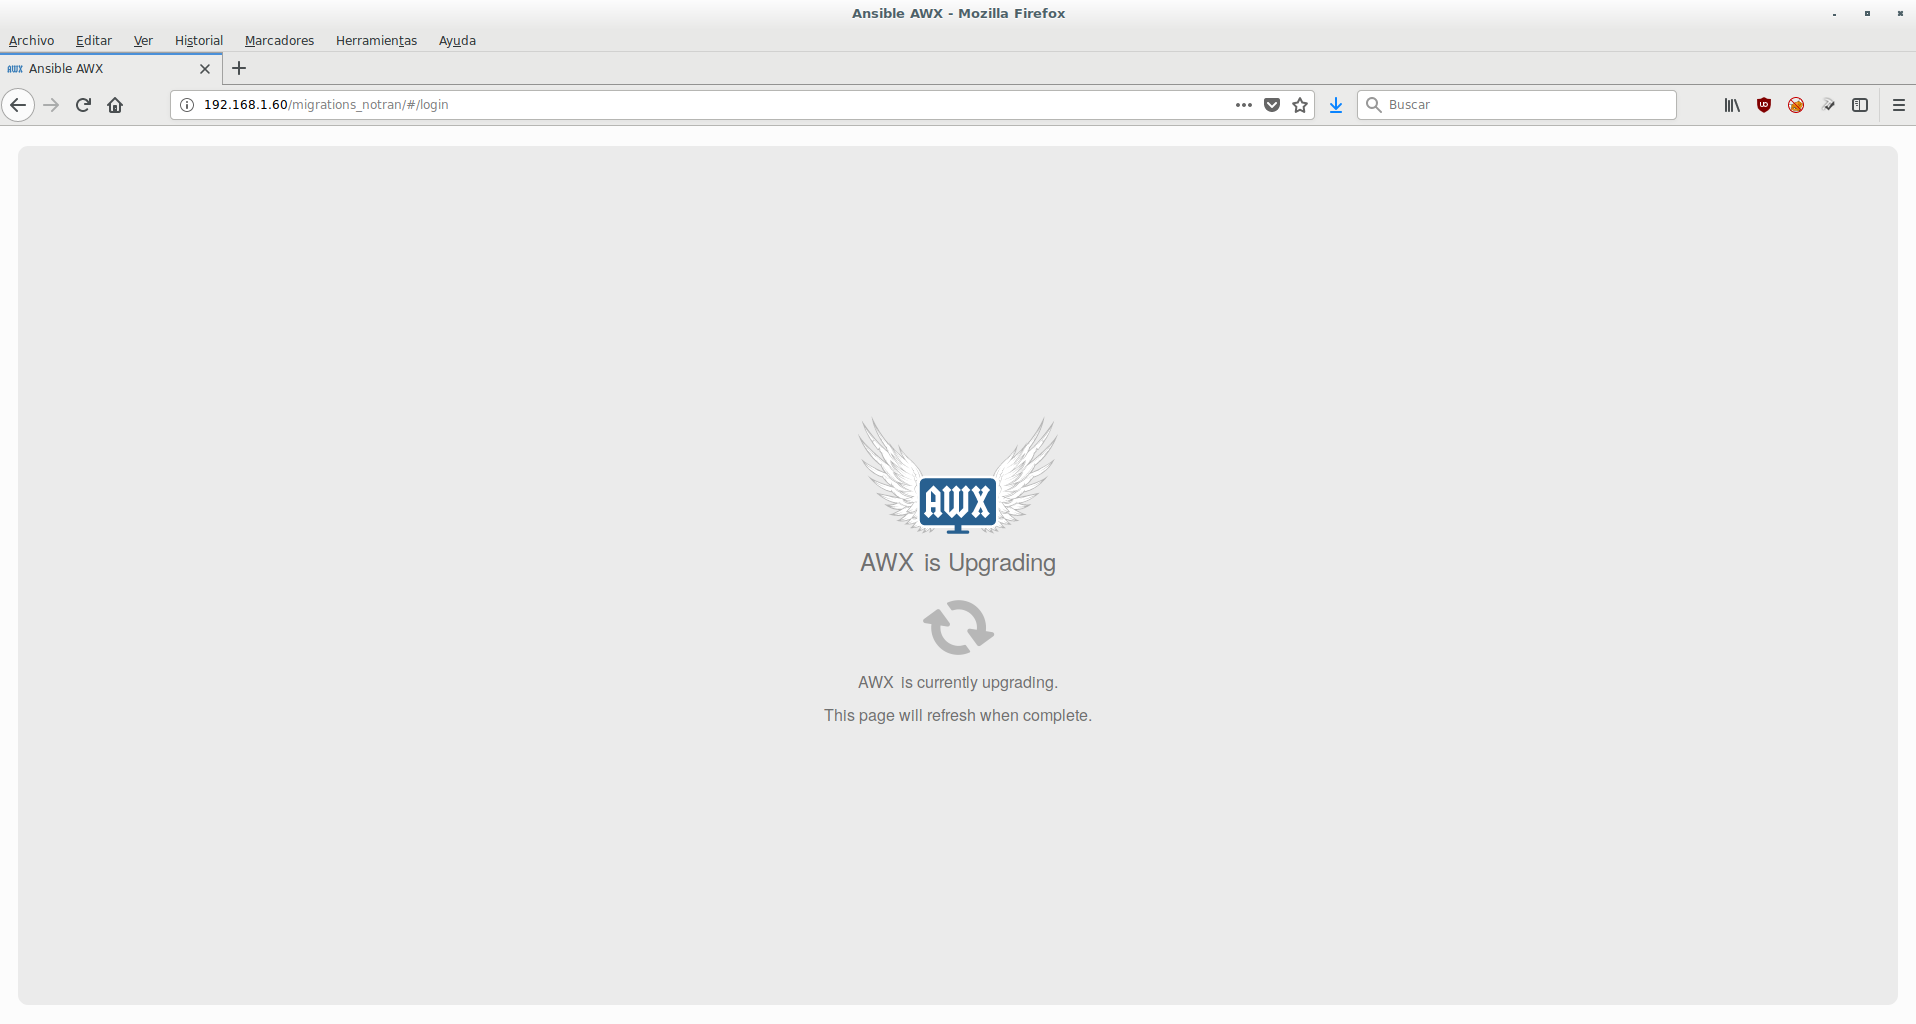Show site information for 192.168.1.60
The image size is (1916, 1024).
tap(187, 105)
